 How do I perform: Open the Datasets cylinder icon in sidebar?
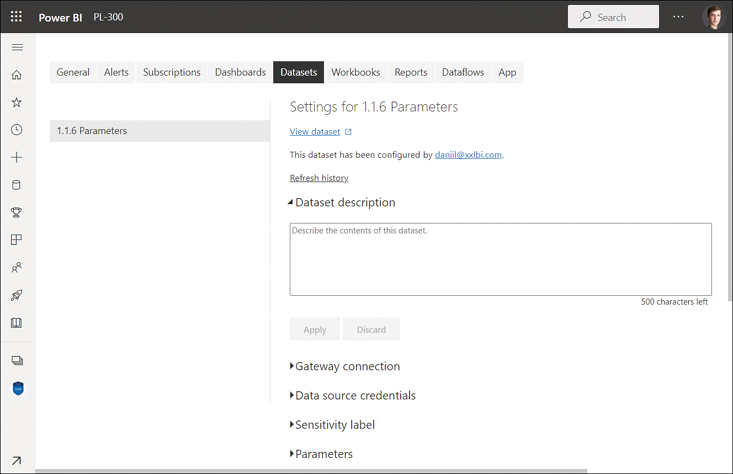[16, 185]
